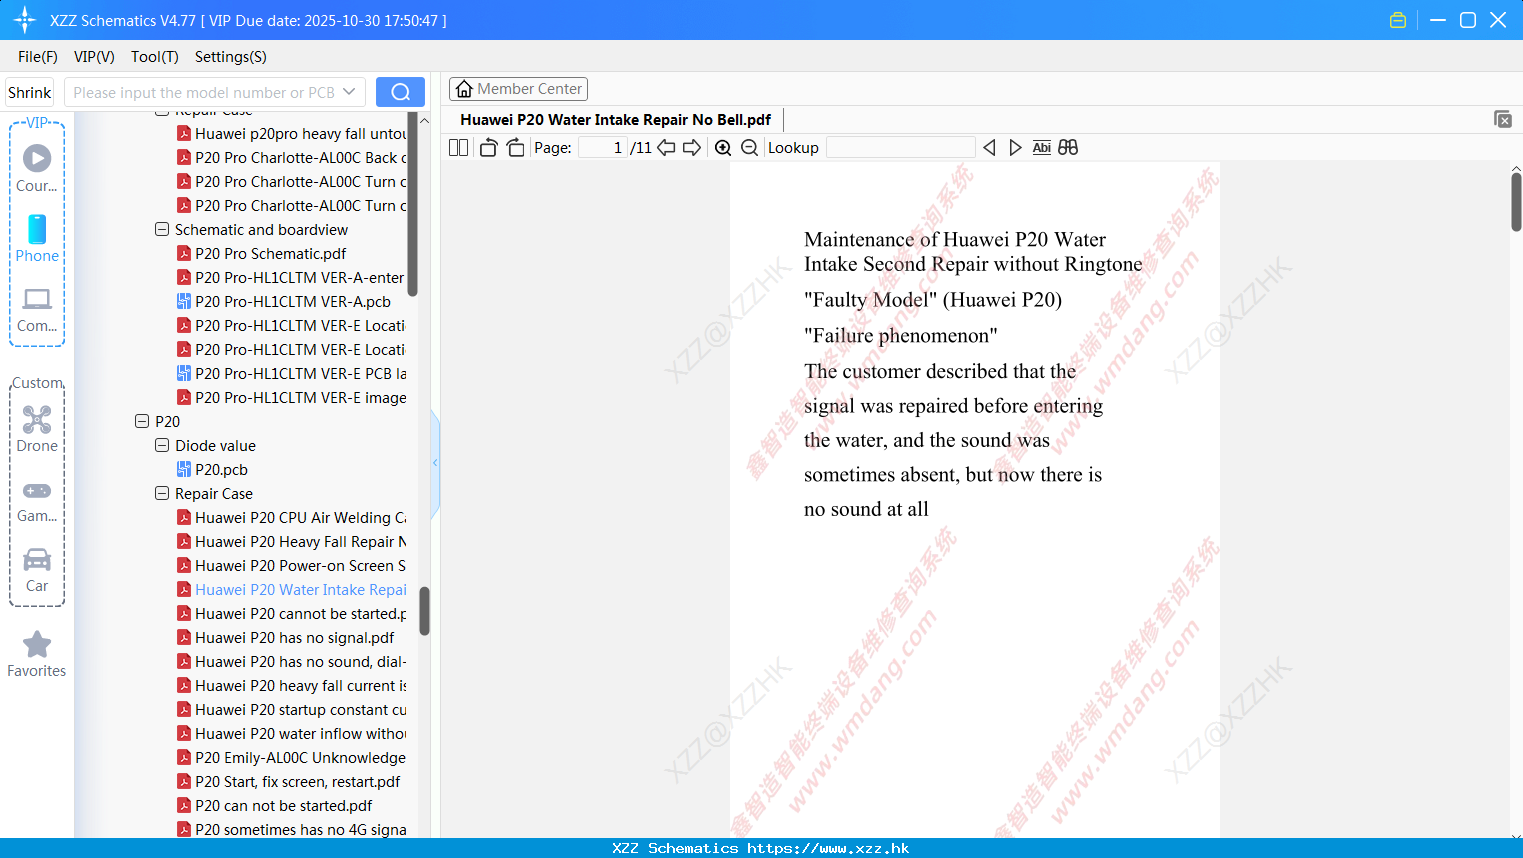Open the Game console category
This screenshot has width=1523, height=858.
pyautogui.click(x=37, y=500)
